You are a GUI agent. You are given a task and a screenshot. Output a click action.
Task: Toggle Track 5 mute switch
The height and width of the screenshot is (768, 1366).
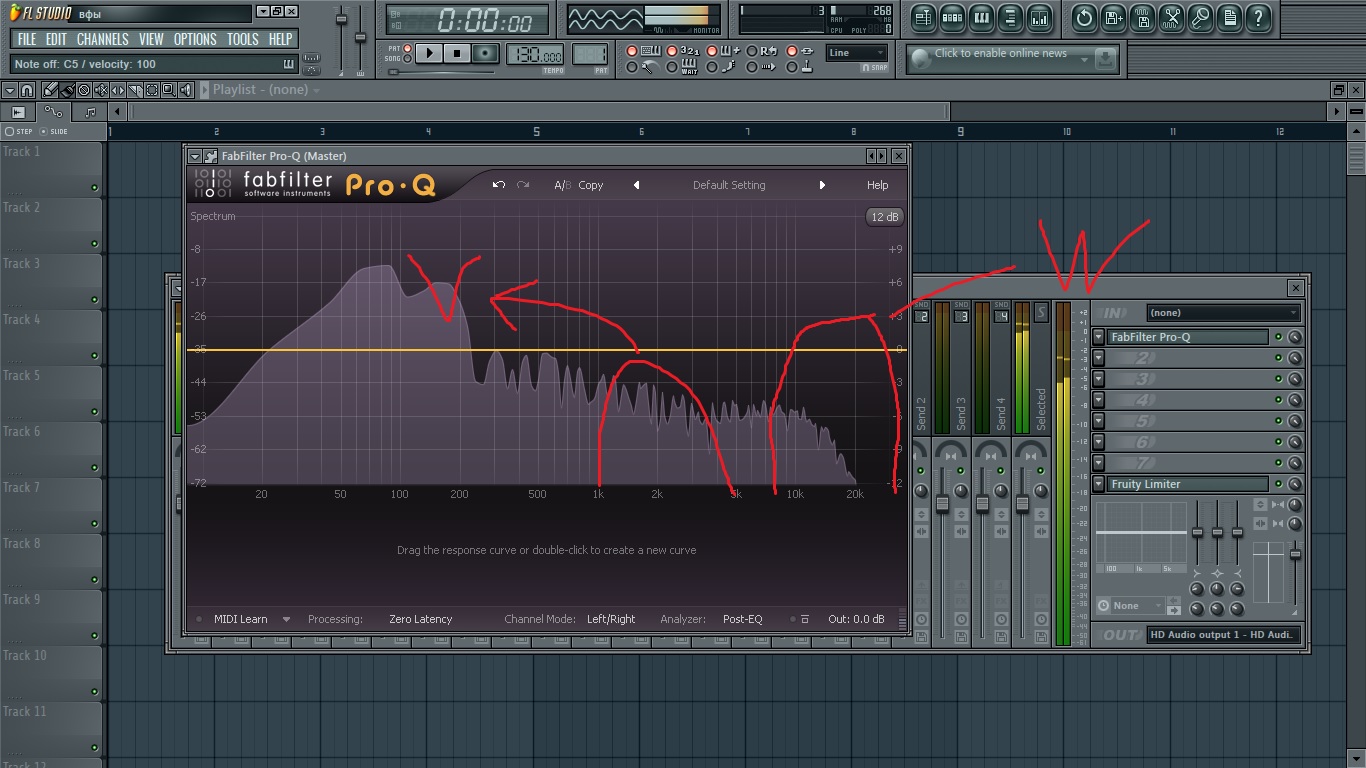(95, 412)
